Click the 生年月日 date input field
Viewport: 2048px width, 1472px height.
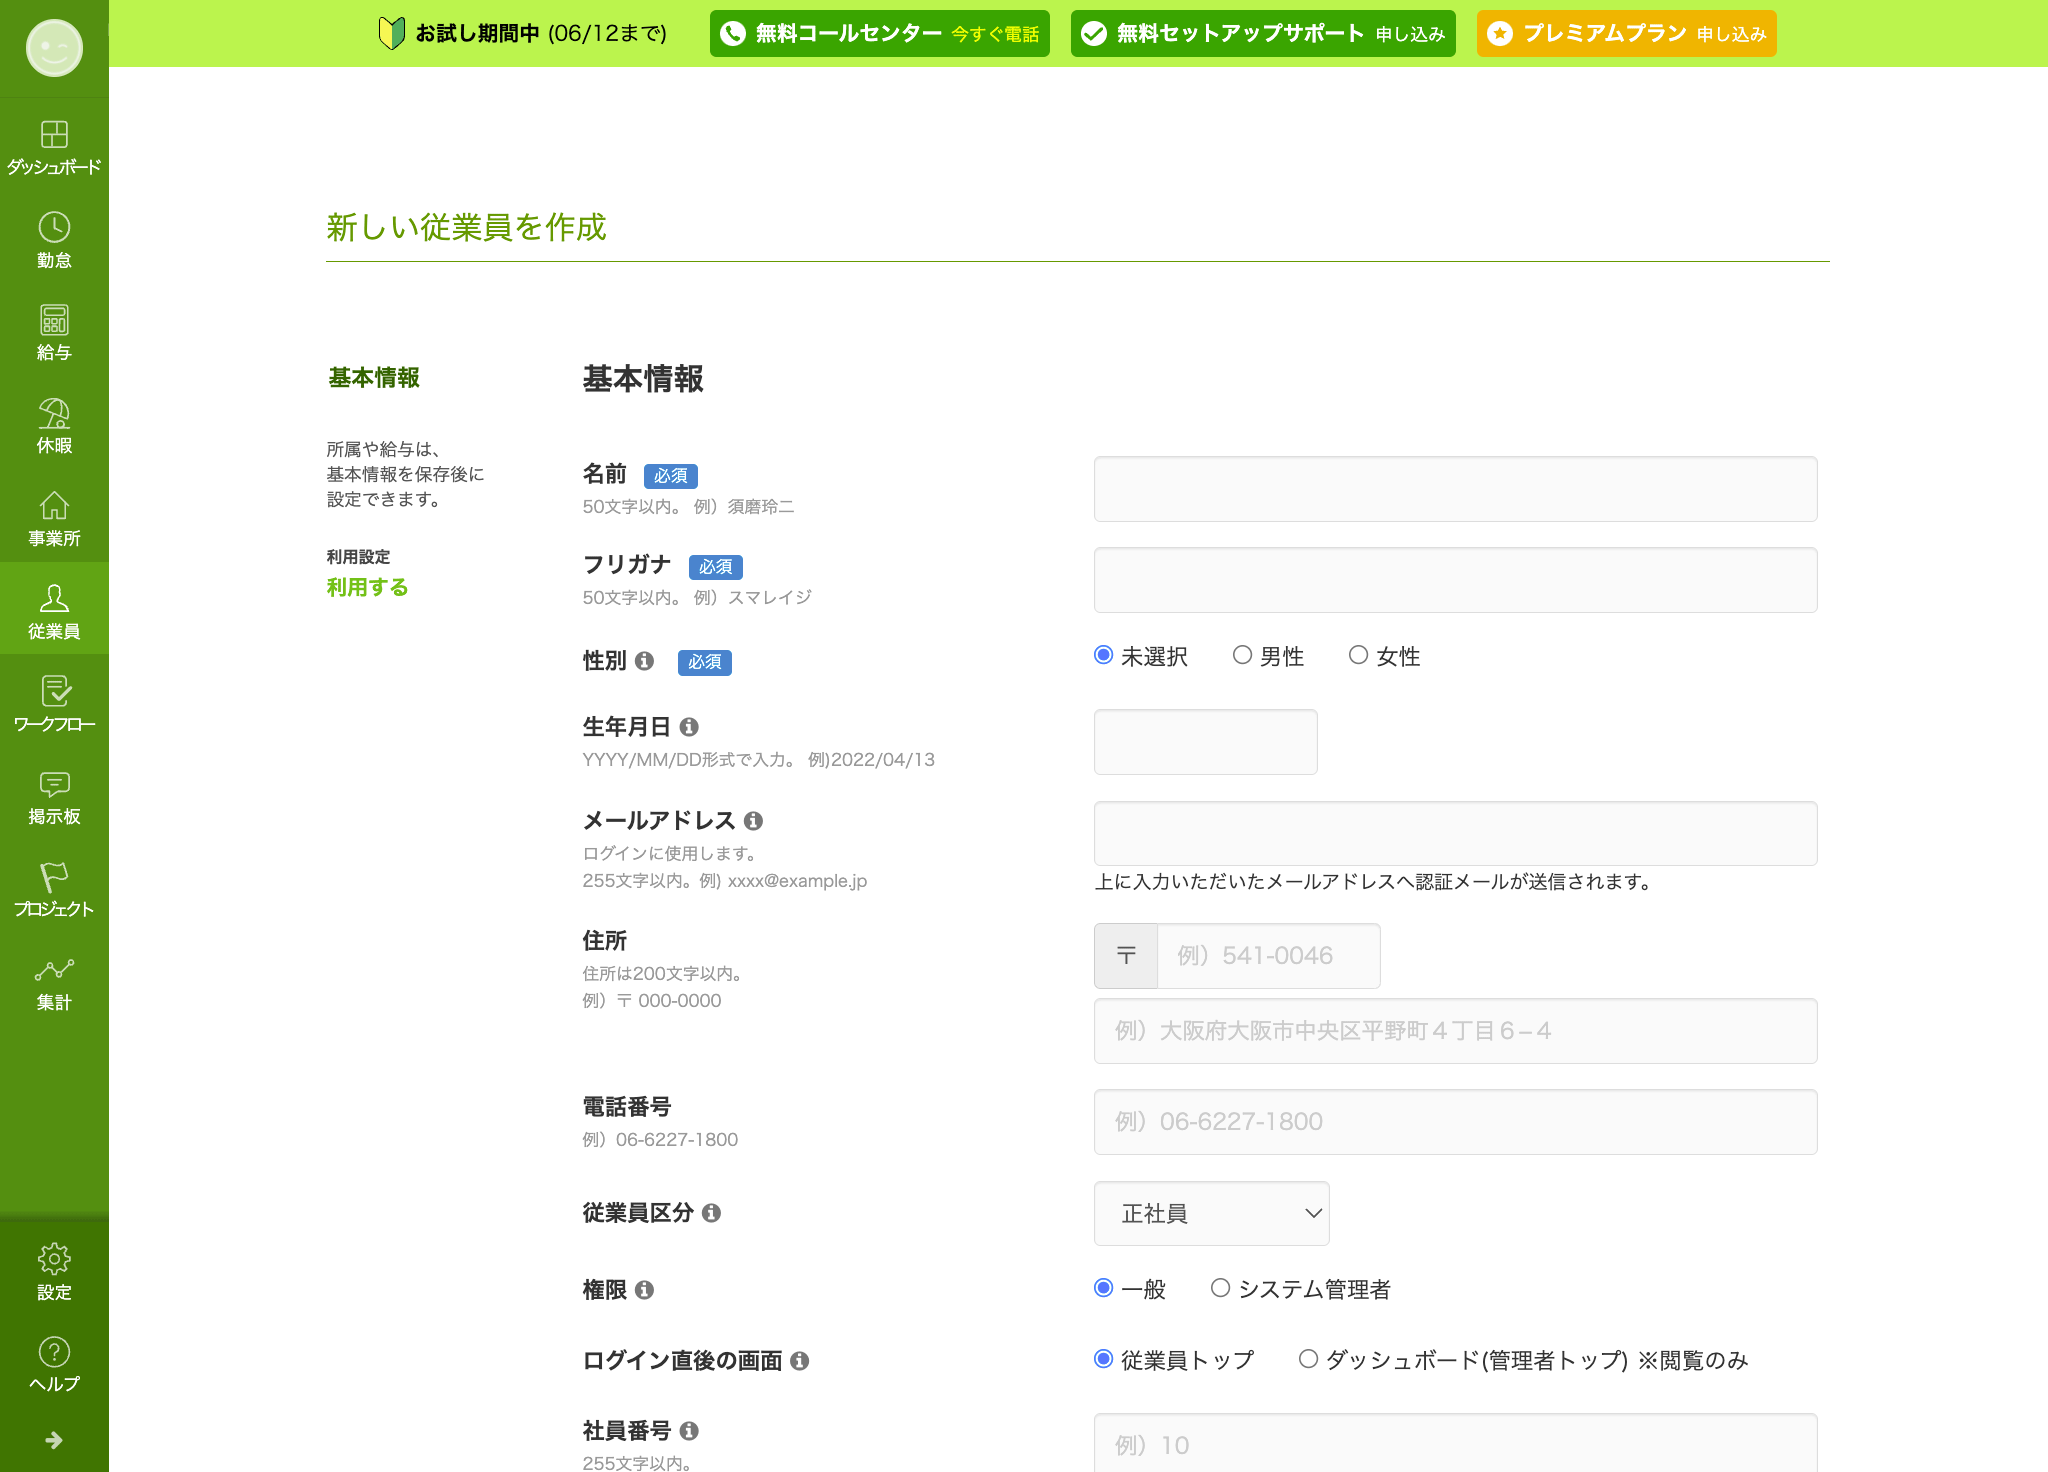tap(1206, 742)
